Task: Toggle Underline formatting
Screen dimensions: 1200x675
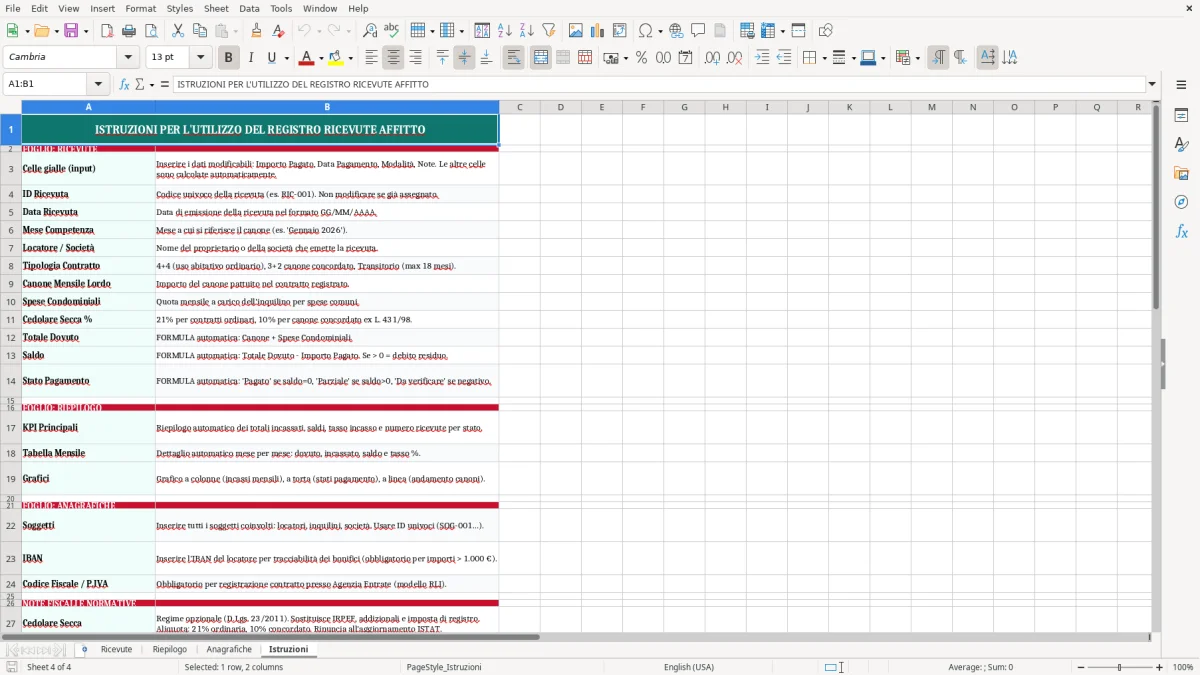Action: 271,58
